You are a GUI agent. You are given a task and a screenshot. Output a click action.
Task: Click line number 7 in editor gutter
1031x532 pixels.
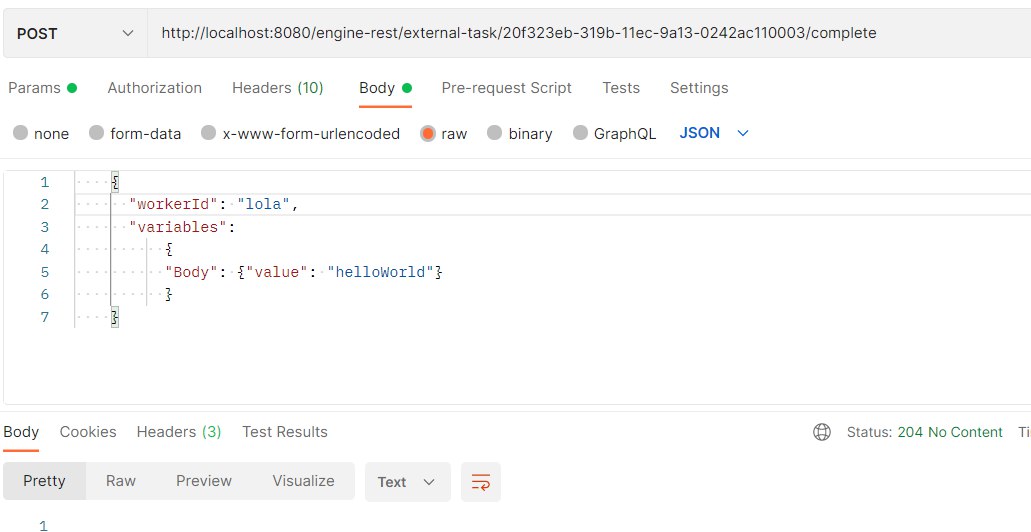[x=44, y=317]
